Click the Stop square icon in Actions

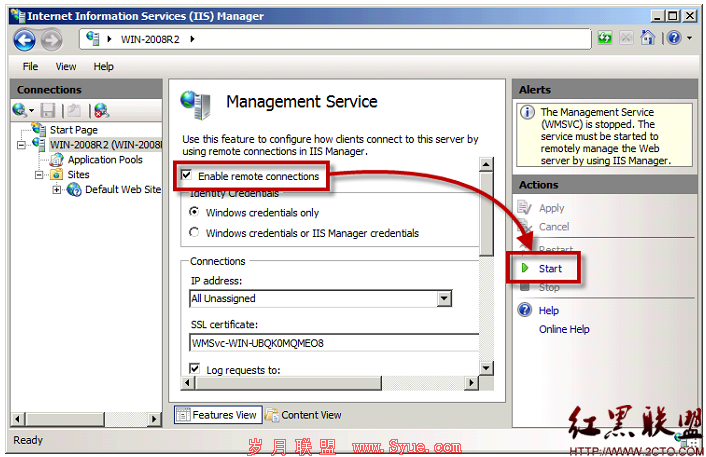(x=524, y=288)
